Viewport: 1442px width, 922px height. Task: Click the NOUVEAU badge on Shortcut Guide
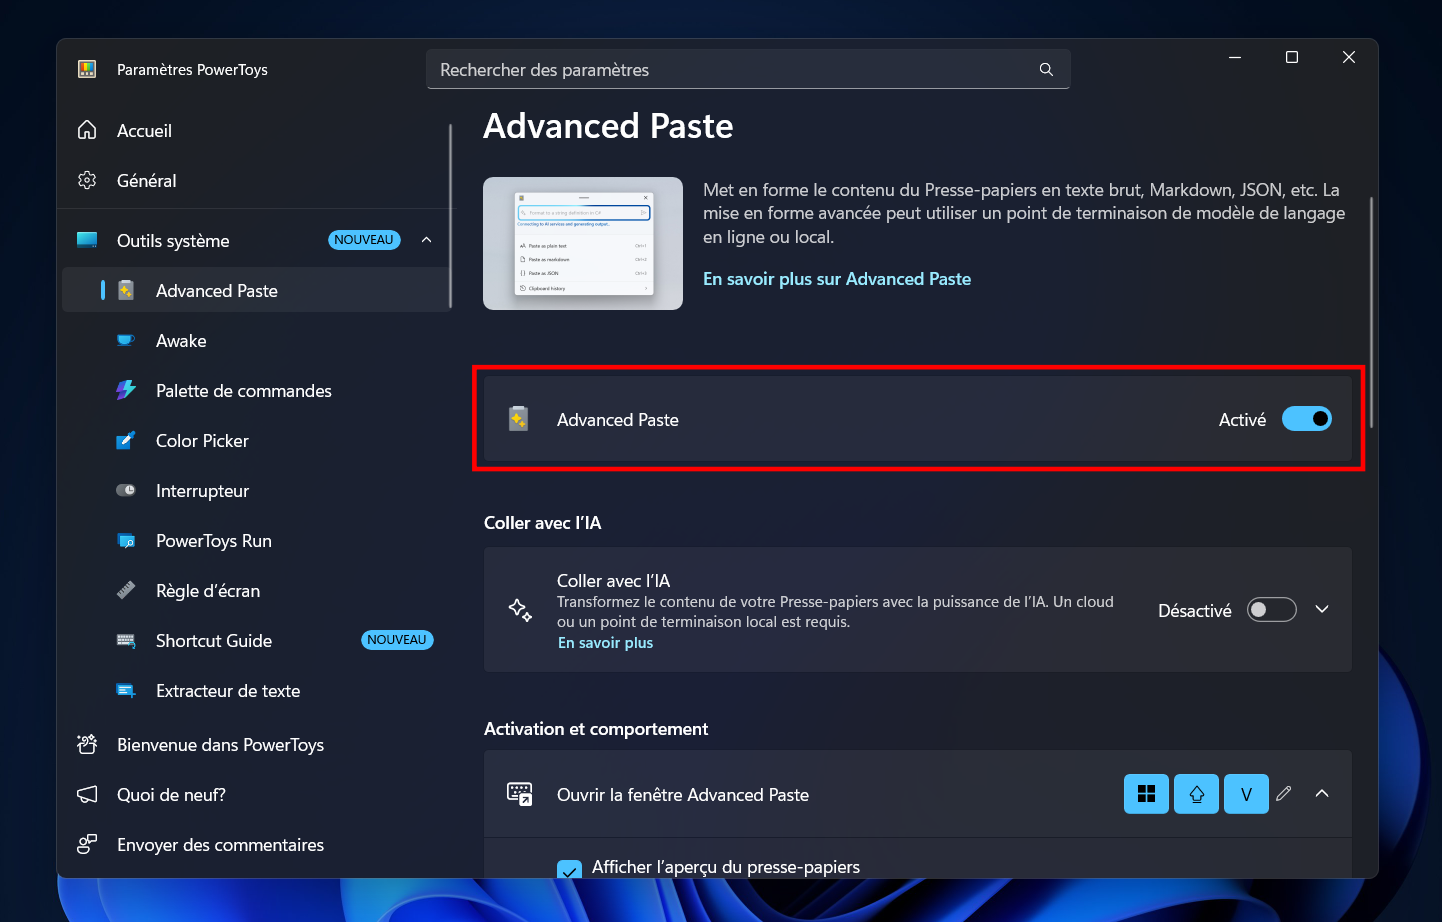pos(397,640)
